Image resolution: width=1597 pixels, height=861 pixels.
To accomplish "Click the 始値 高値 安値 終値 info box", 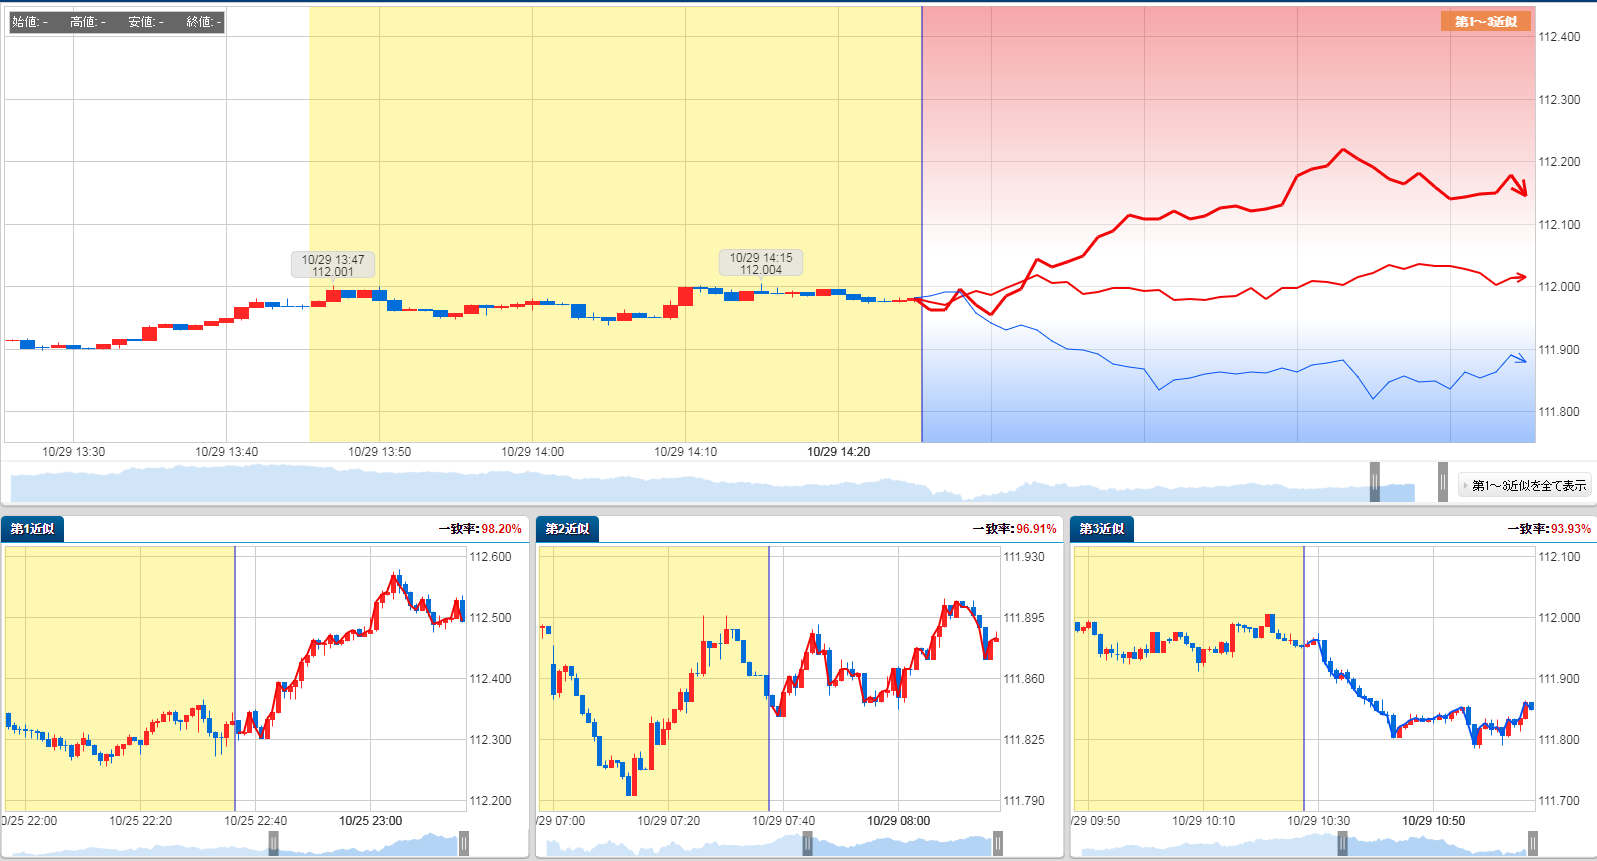I will [x=116, y=21].
